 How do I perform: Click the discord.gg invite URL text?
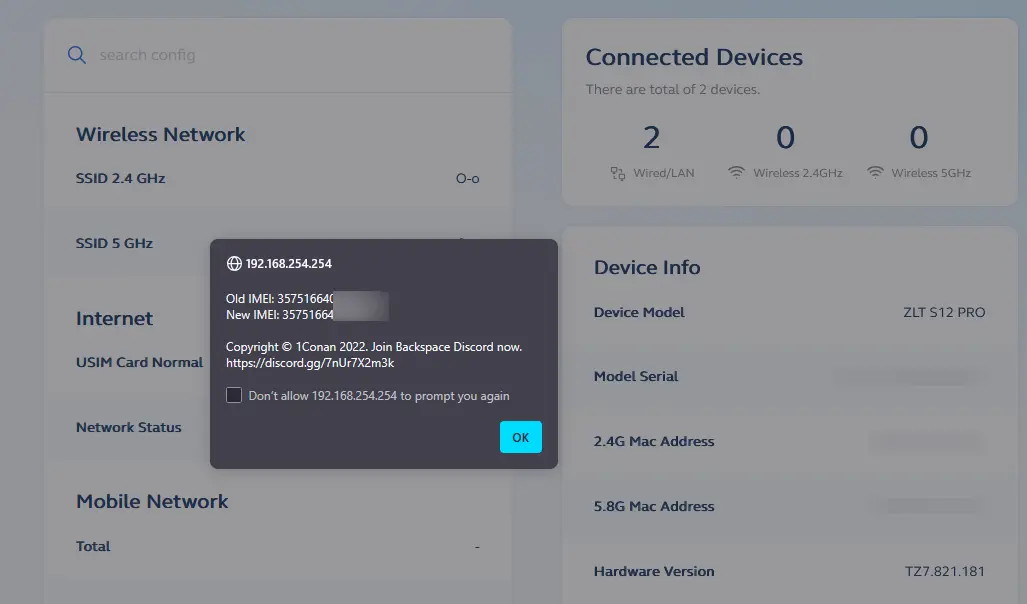click(x=310, y=362)
